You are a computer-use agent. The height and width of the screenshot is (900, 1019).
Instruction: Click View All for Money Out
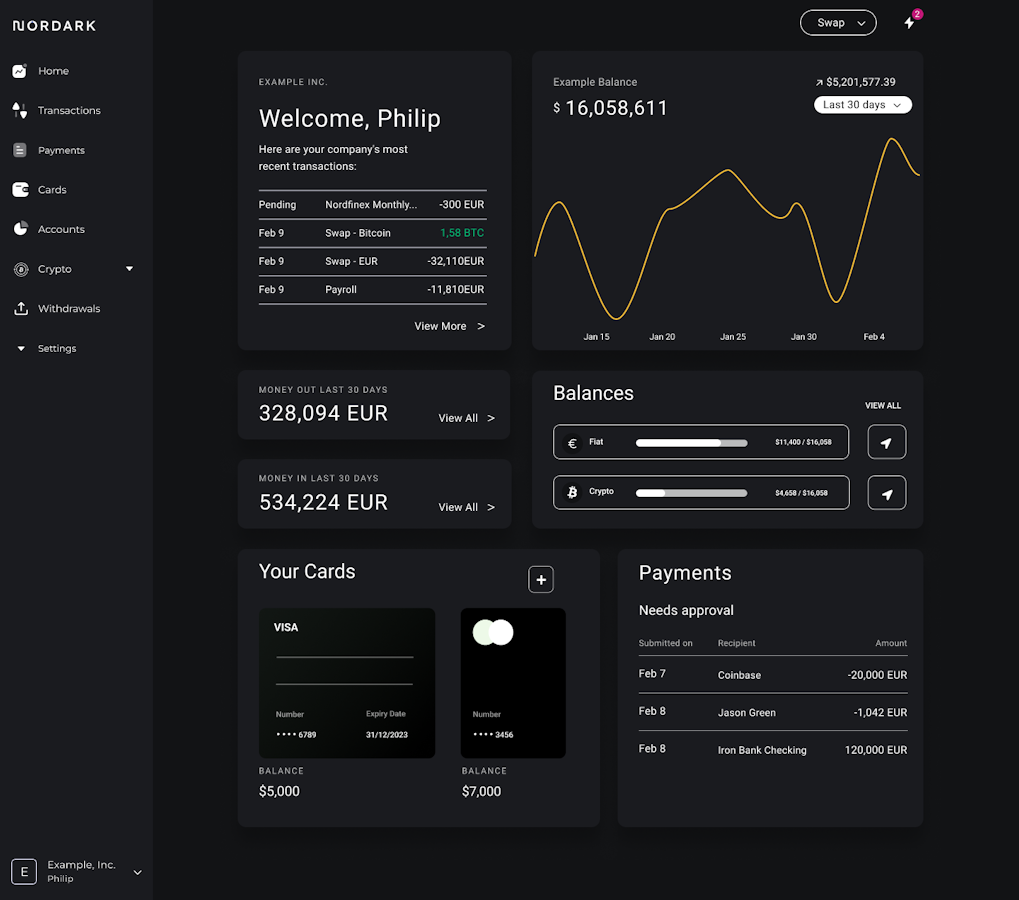[x=466, y=418]
